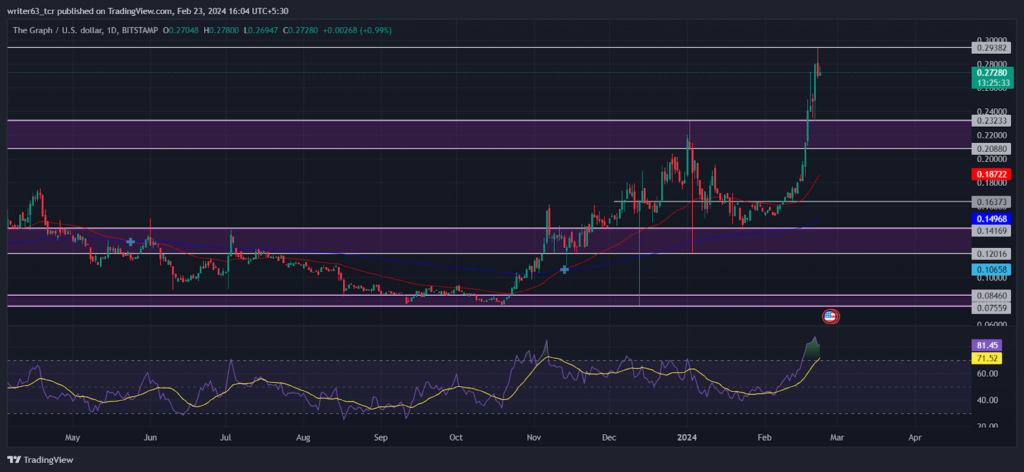Click the dark blue moving average value 0.14968
Screen dimensions: 1024x472
click(991, 219)
